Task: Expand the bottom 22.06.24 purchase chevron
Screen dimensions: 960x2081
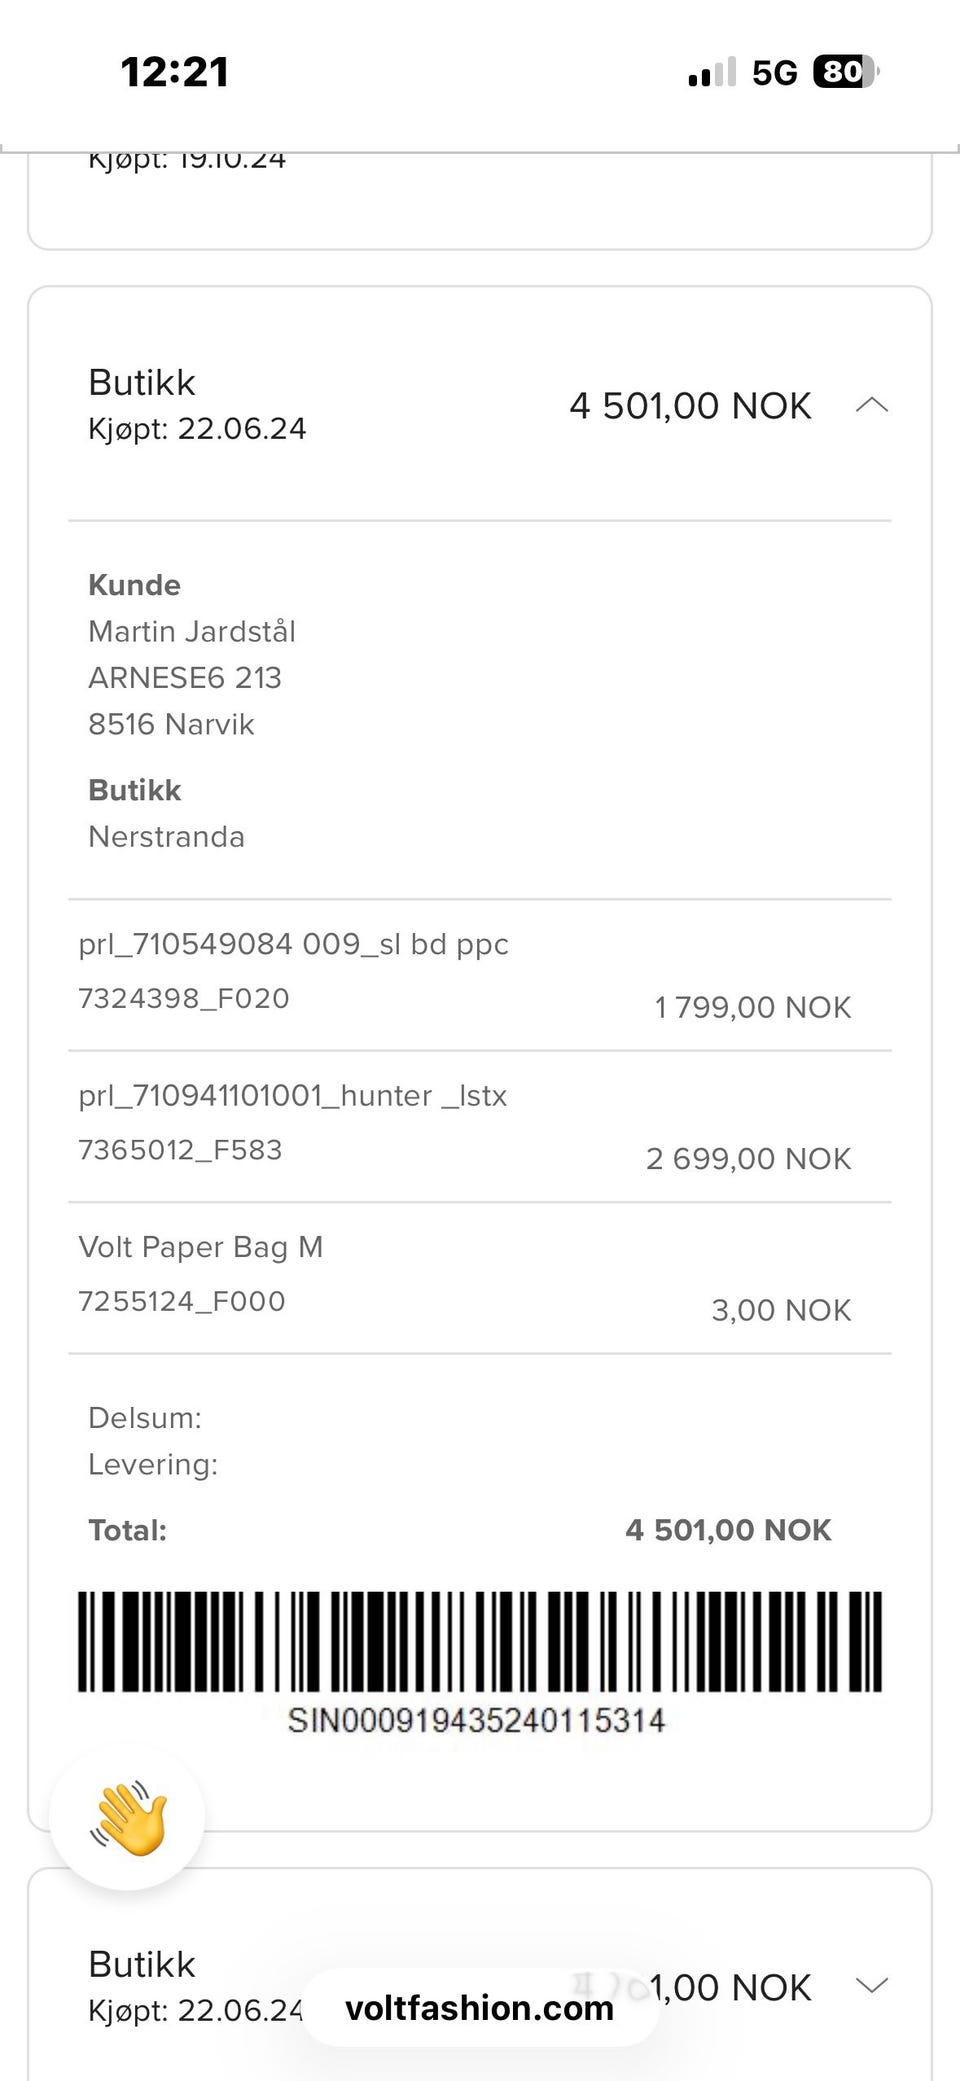Action: pos(872,1985)
